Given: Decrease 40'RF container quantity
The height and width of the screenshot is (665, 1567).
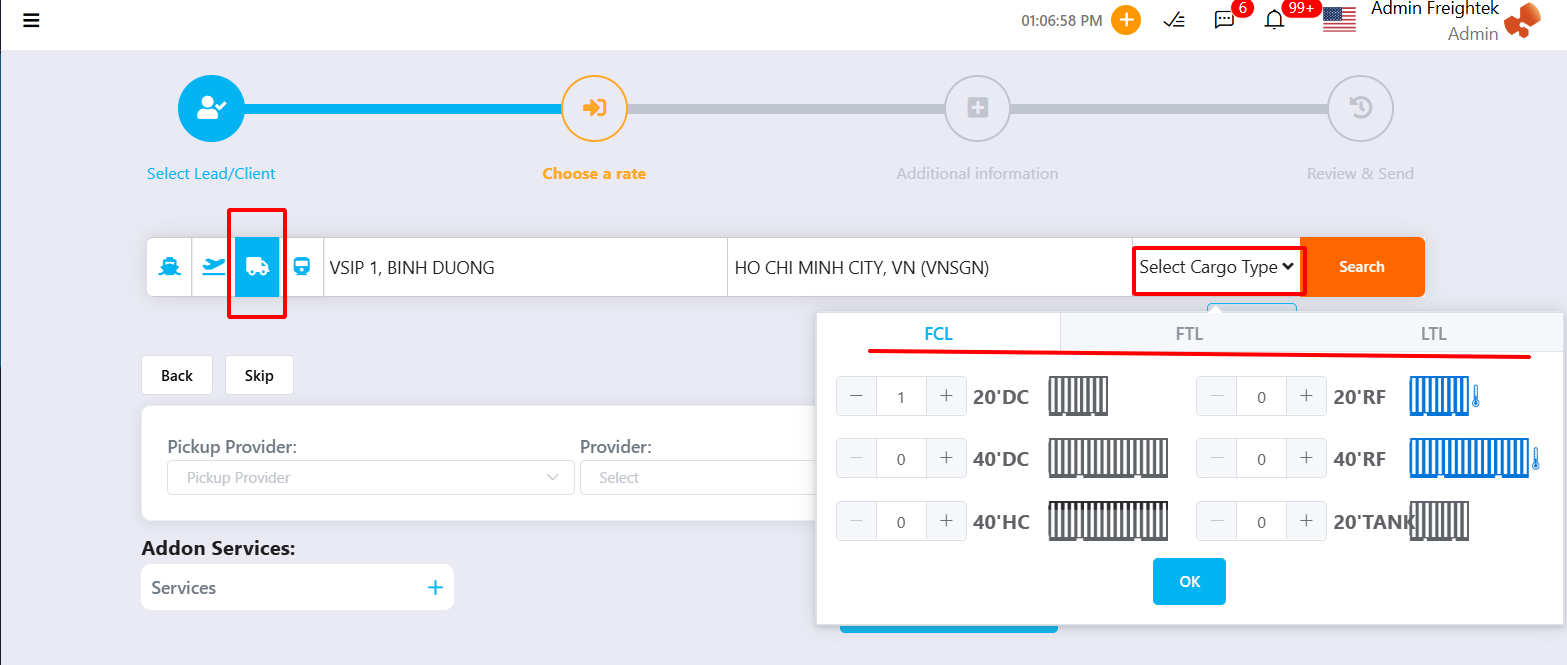Looking at the screenshot, I should tap(1217, 459).
